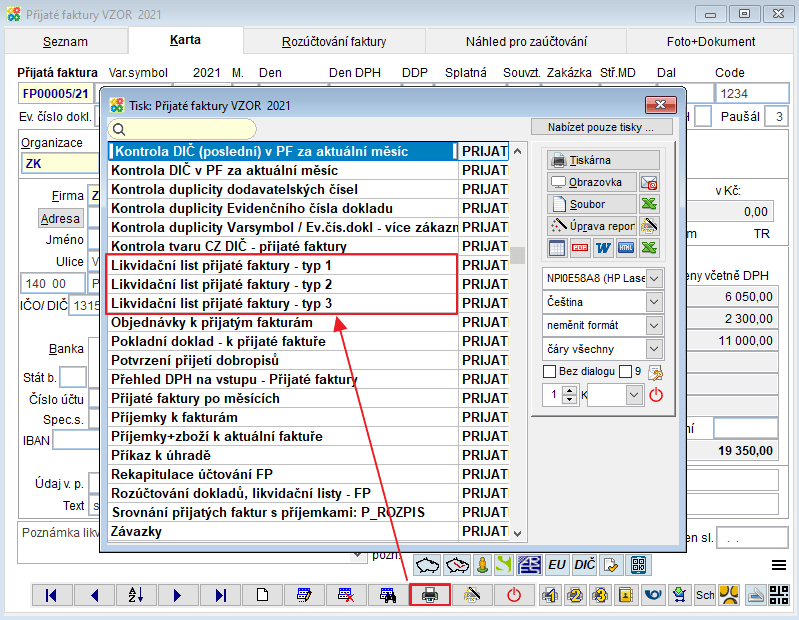Viewport: 799px width, 620px height.
Task: Select Objednávky k přijatým fakturám row
Action: point(282,322)
